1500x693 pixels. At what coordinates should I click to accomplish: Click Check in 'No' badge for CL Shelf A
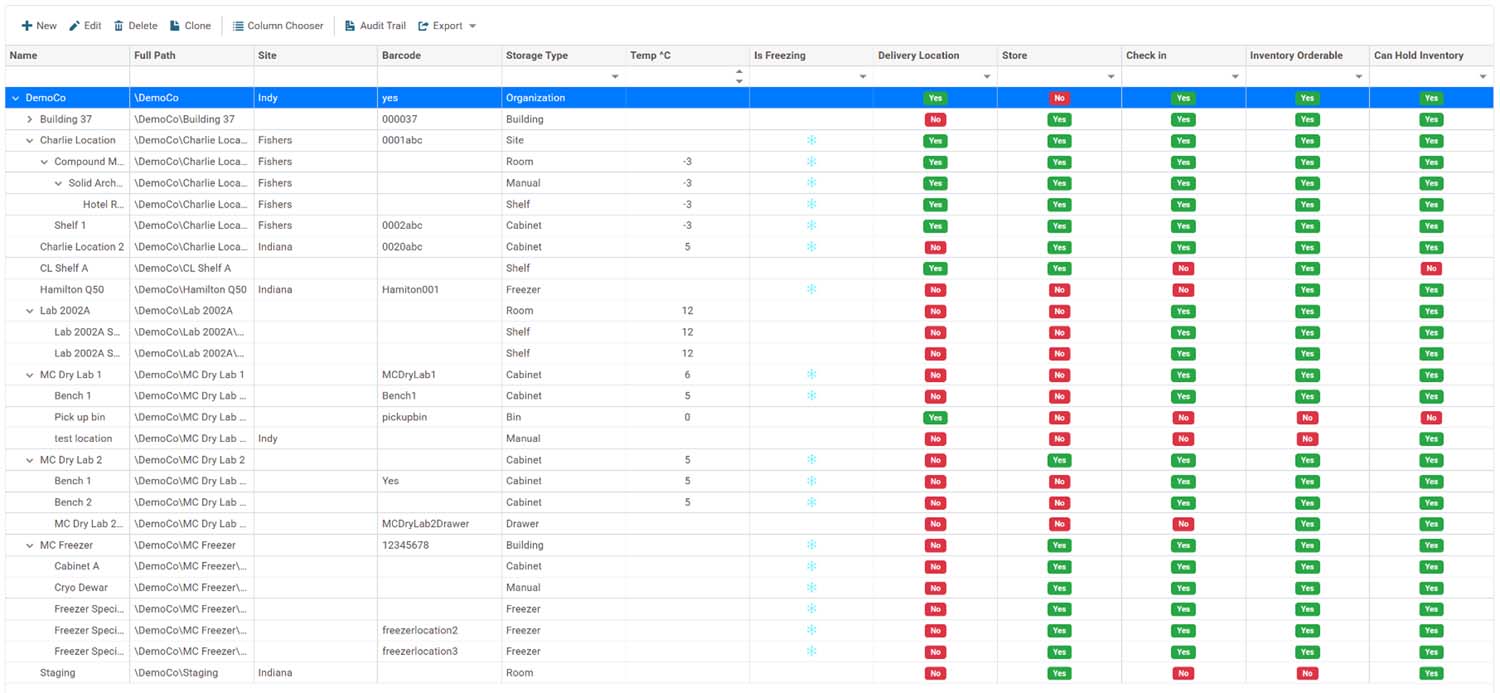(1183, 268)
